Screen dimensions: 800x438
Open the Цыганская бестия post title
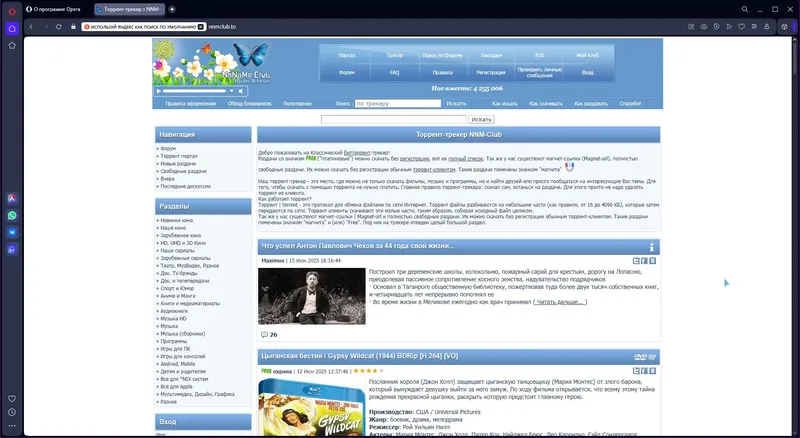[360, 356]
